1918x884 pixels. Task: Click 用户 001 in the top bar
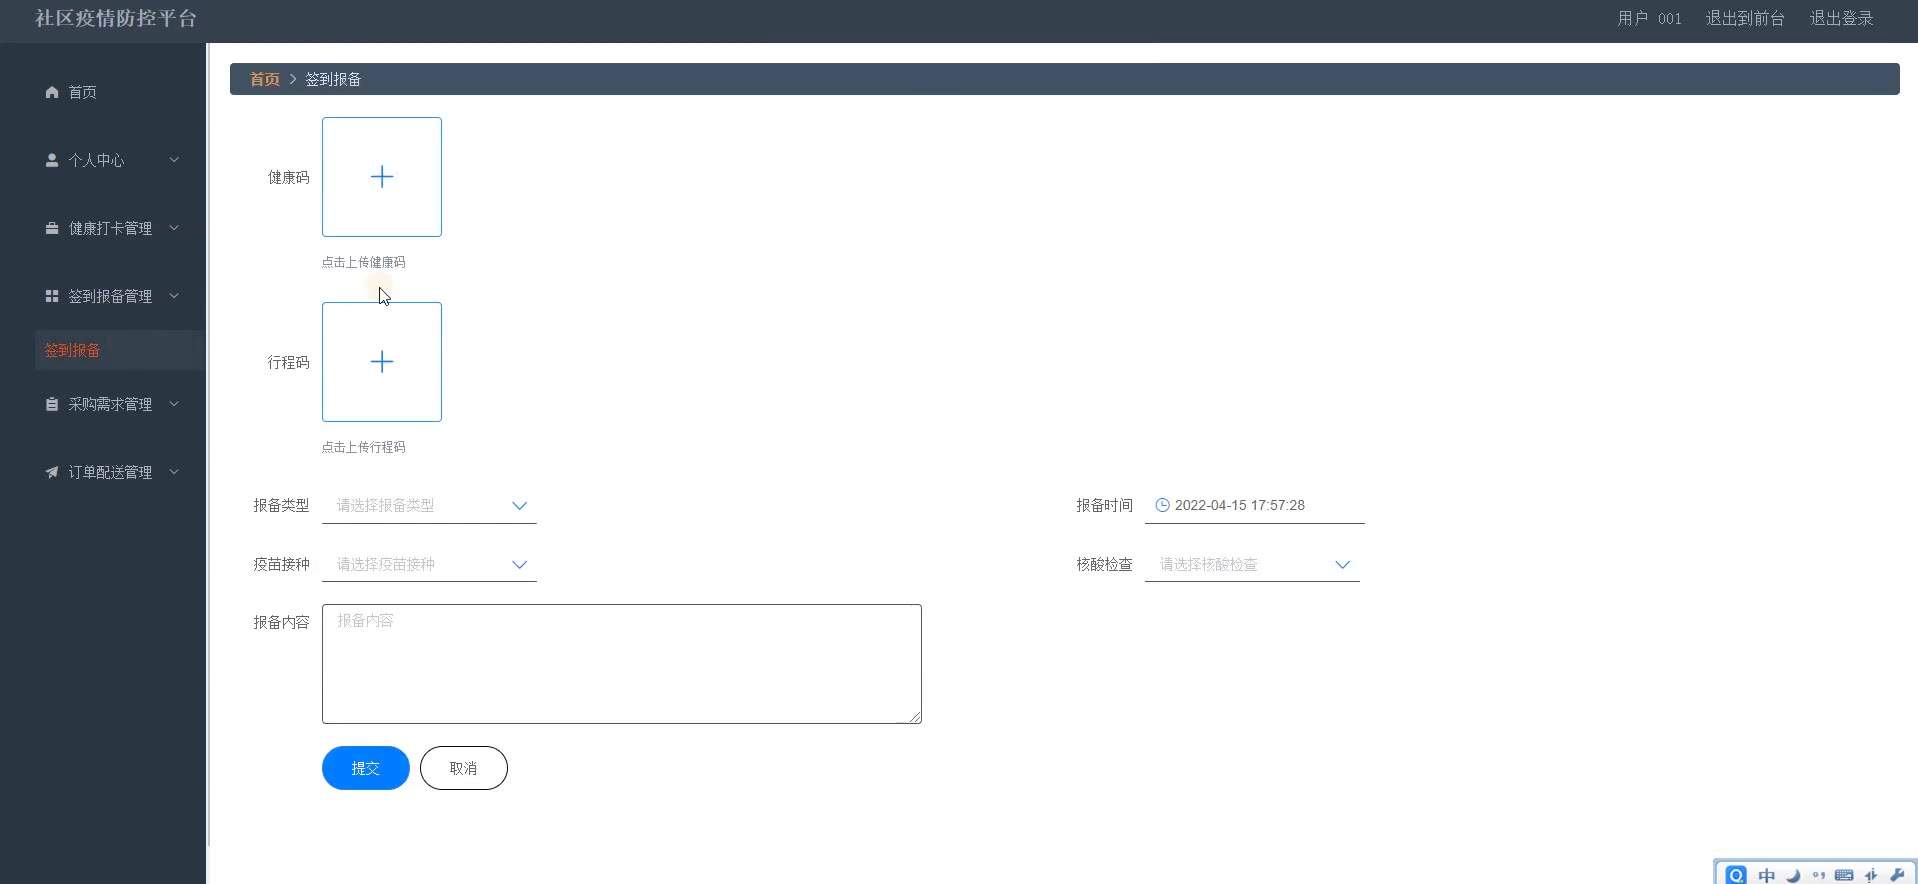point(1649,18)
